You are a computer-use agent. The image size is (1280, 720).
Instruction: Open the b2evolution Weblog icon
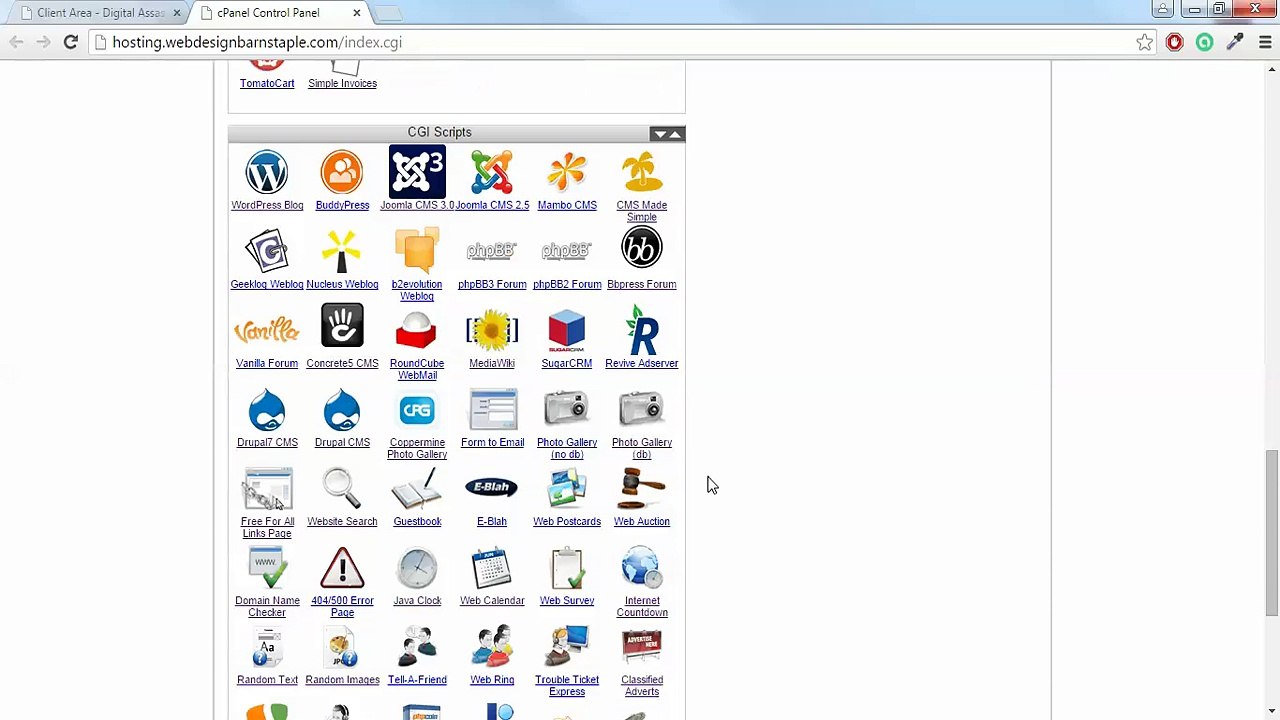click(x=417, y=251)
